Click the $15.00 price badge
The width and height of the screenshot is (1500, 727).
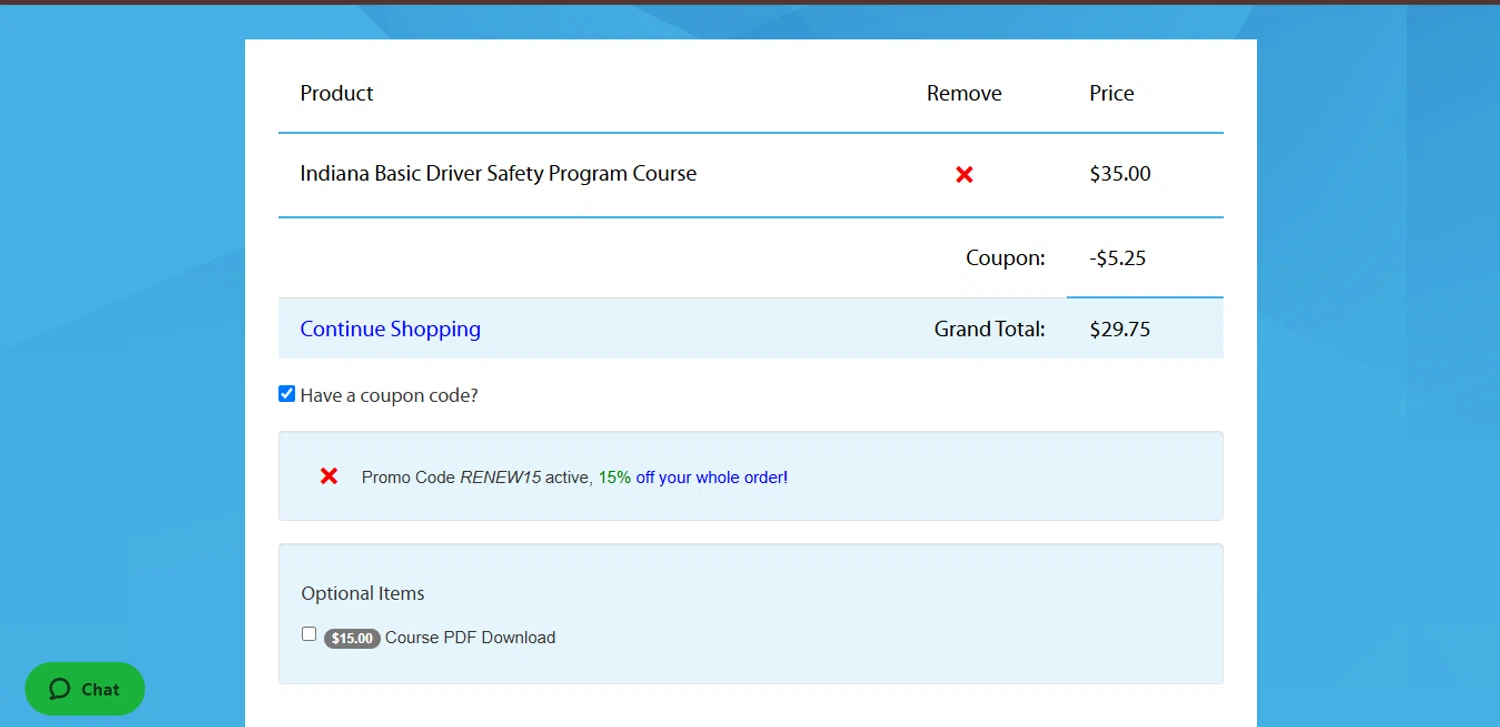click(352, 638)
